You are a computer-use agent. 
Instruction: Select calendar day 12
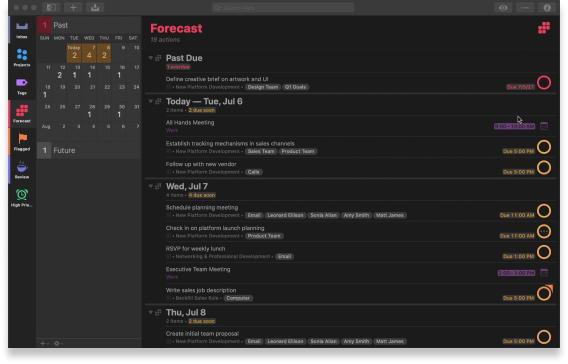59,72
